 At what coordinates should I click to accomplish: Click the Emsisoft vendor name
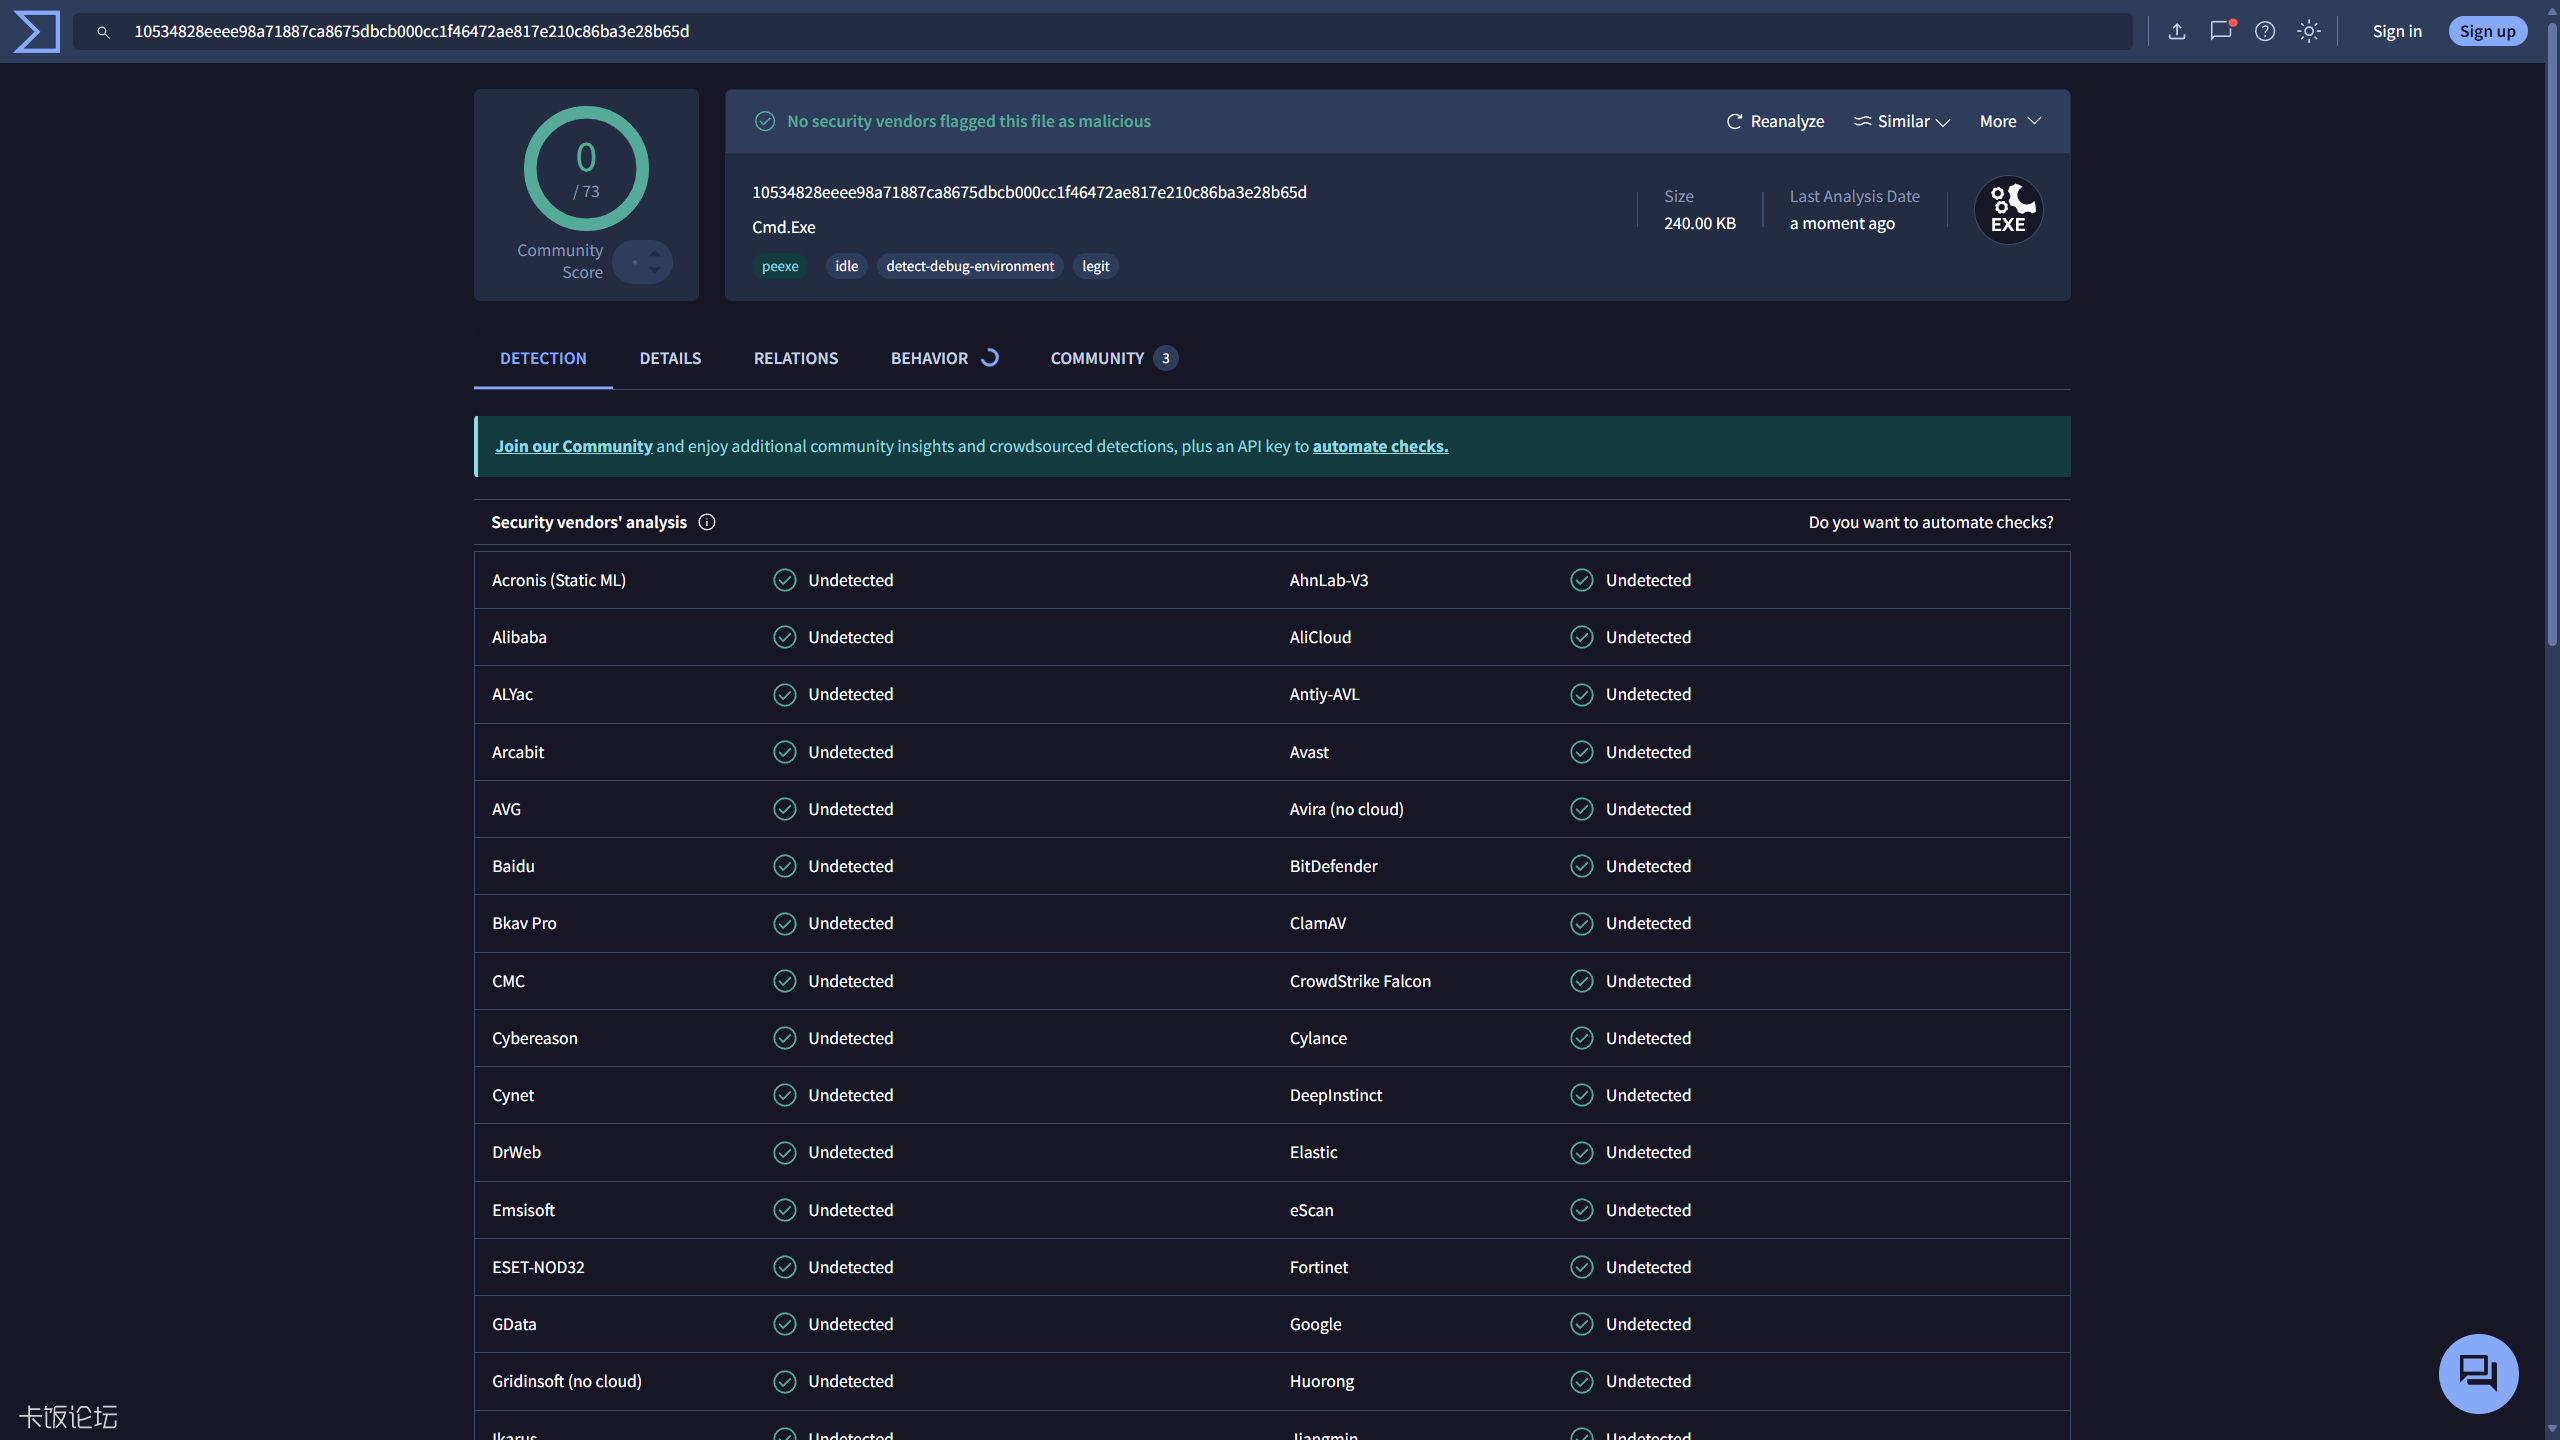click(x=523, y=1210)
